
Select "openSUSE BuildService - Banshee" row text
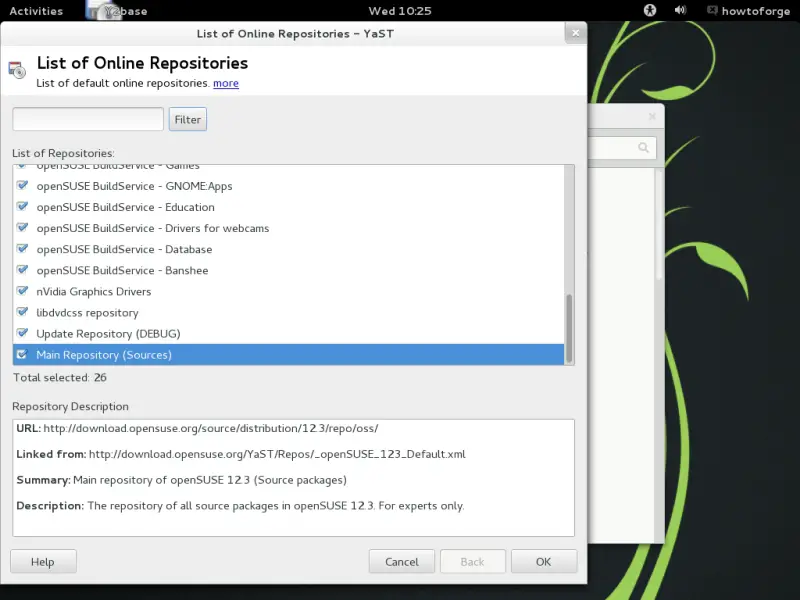point(122,270)
